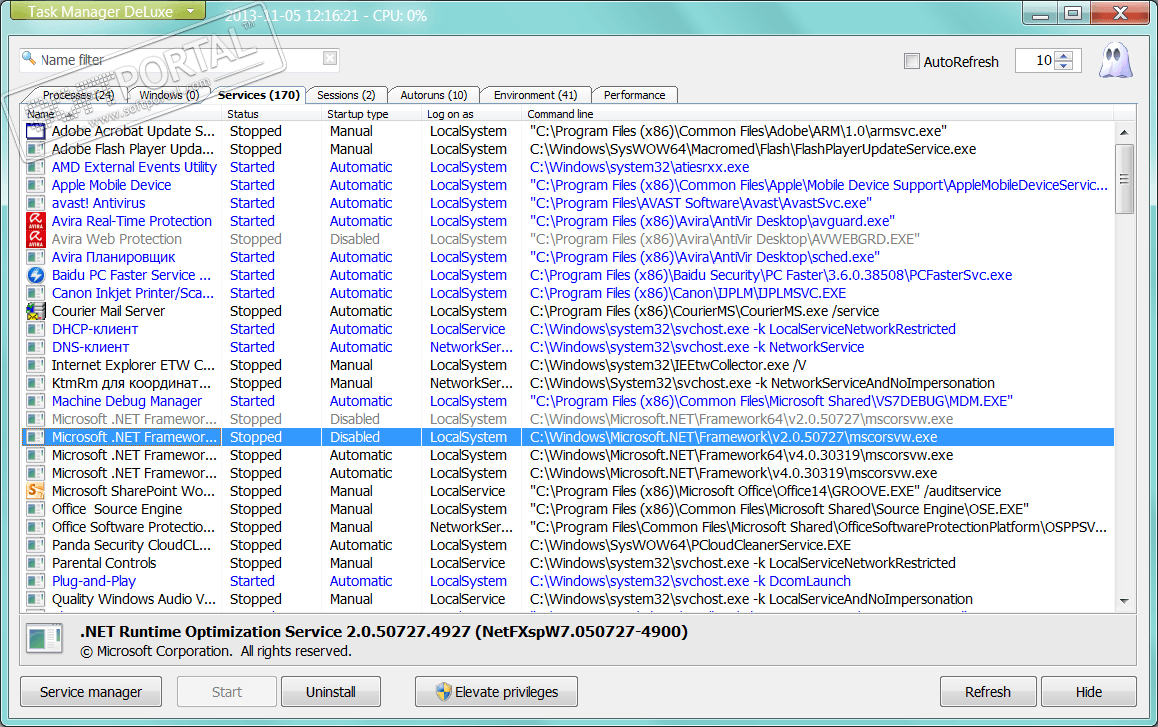This screenshot has height=727, width=1158.
Task: Click the Refresh button
Action: (x=987, y=692)
